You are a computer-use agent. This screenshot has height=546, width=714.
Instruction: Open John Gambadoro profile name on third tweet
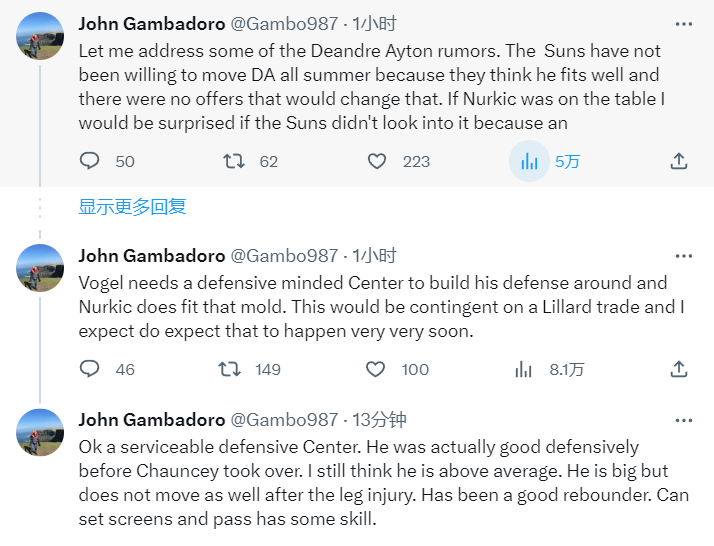pos(151,420)
